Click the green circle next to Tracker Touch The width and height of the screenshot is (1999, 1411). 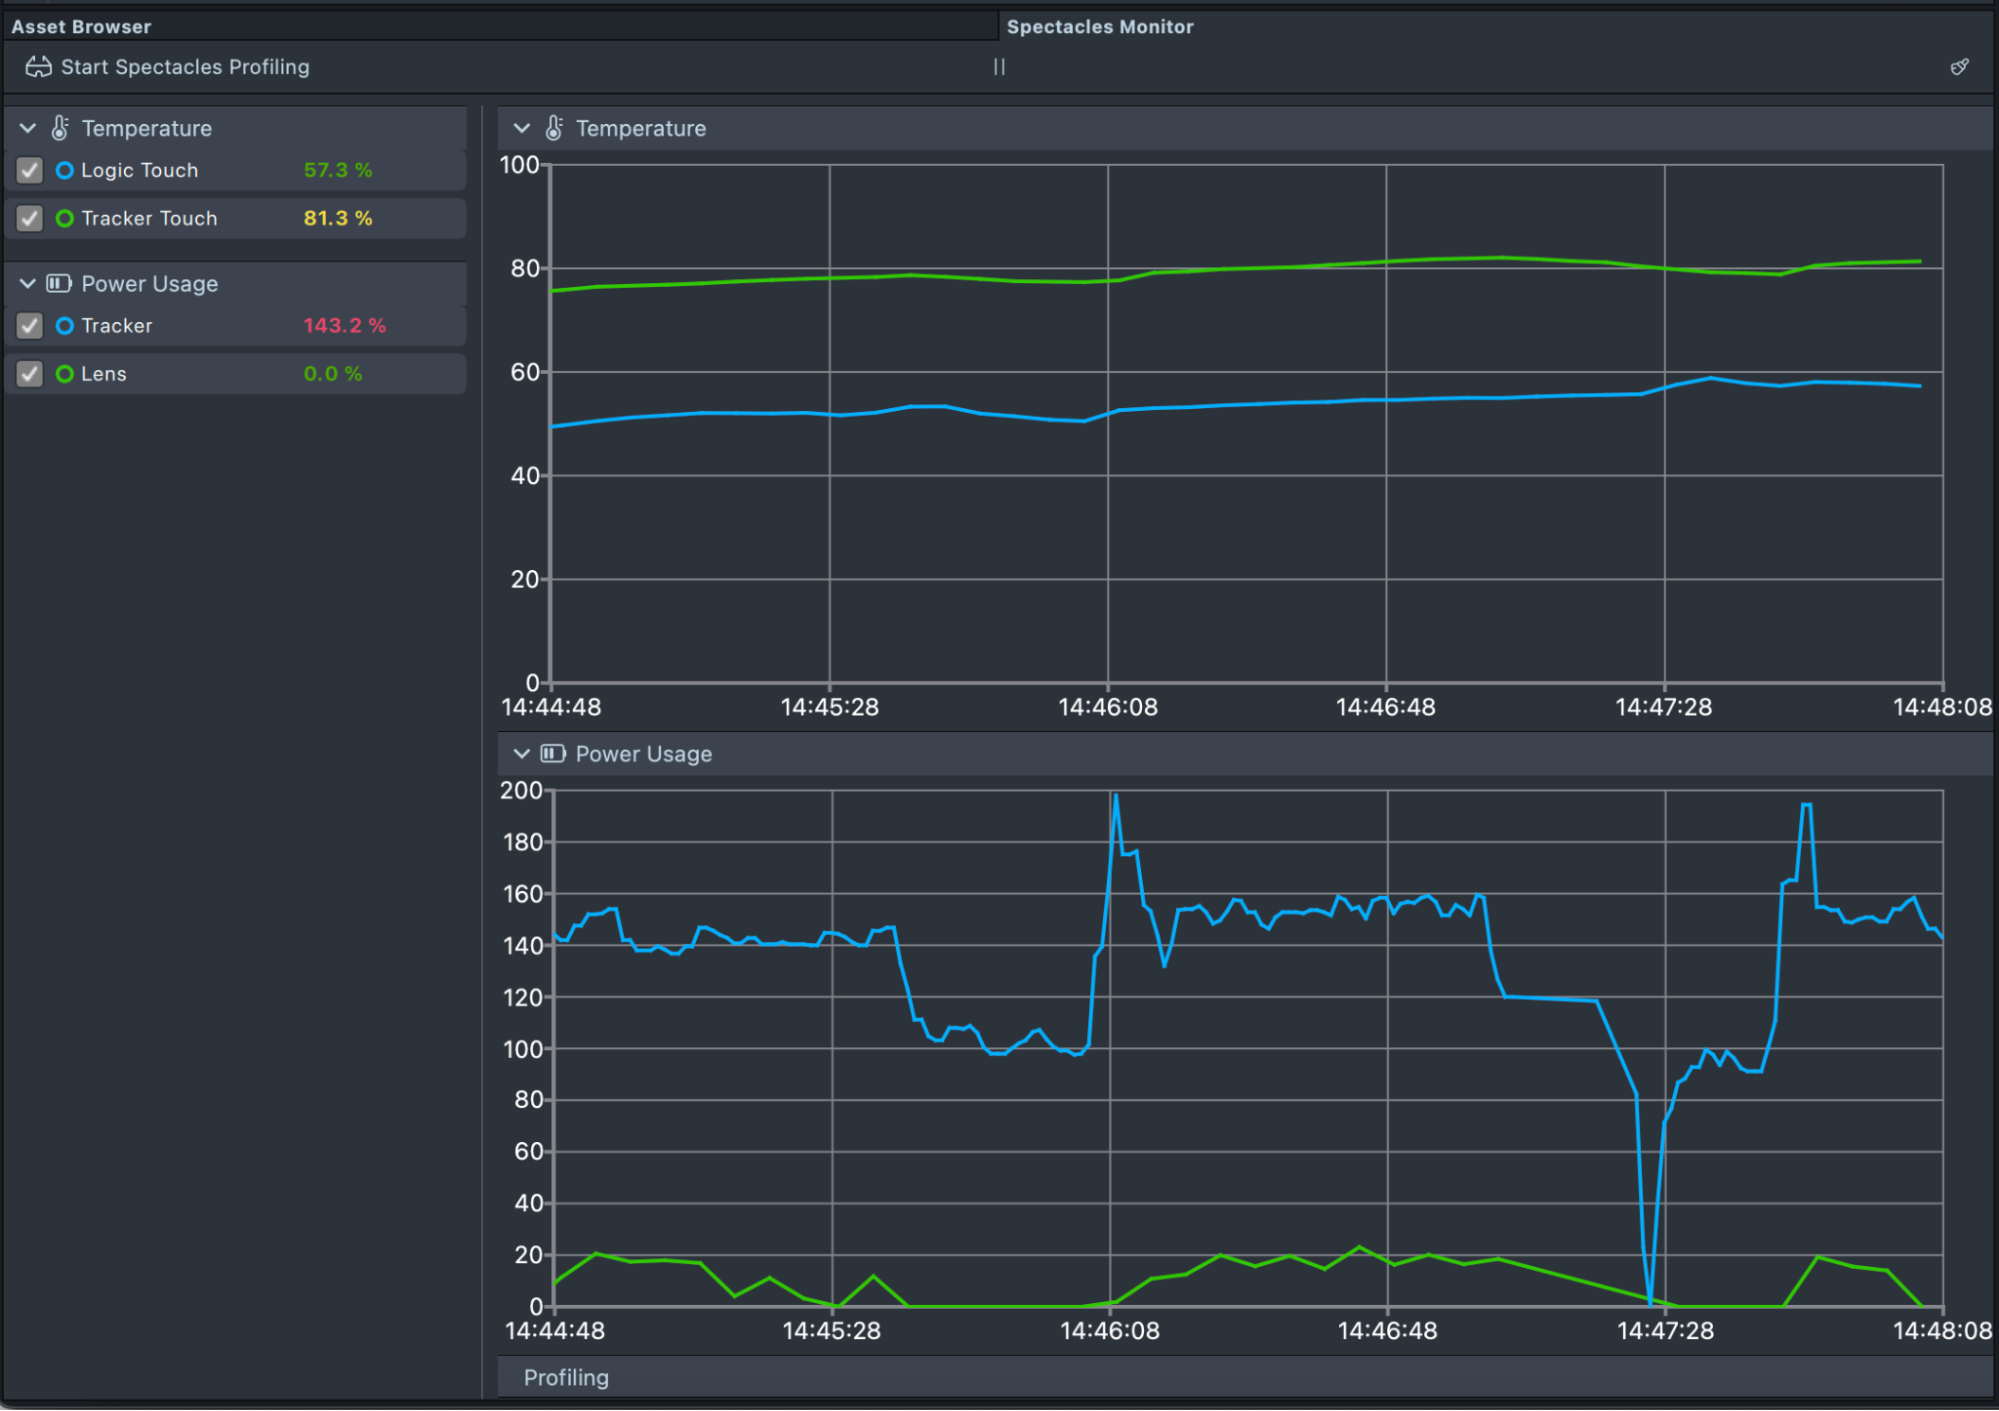(65, 219)
